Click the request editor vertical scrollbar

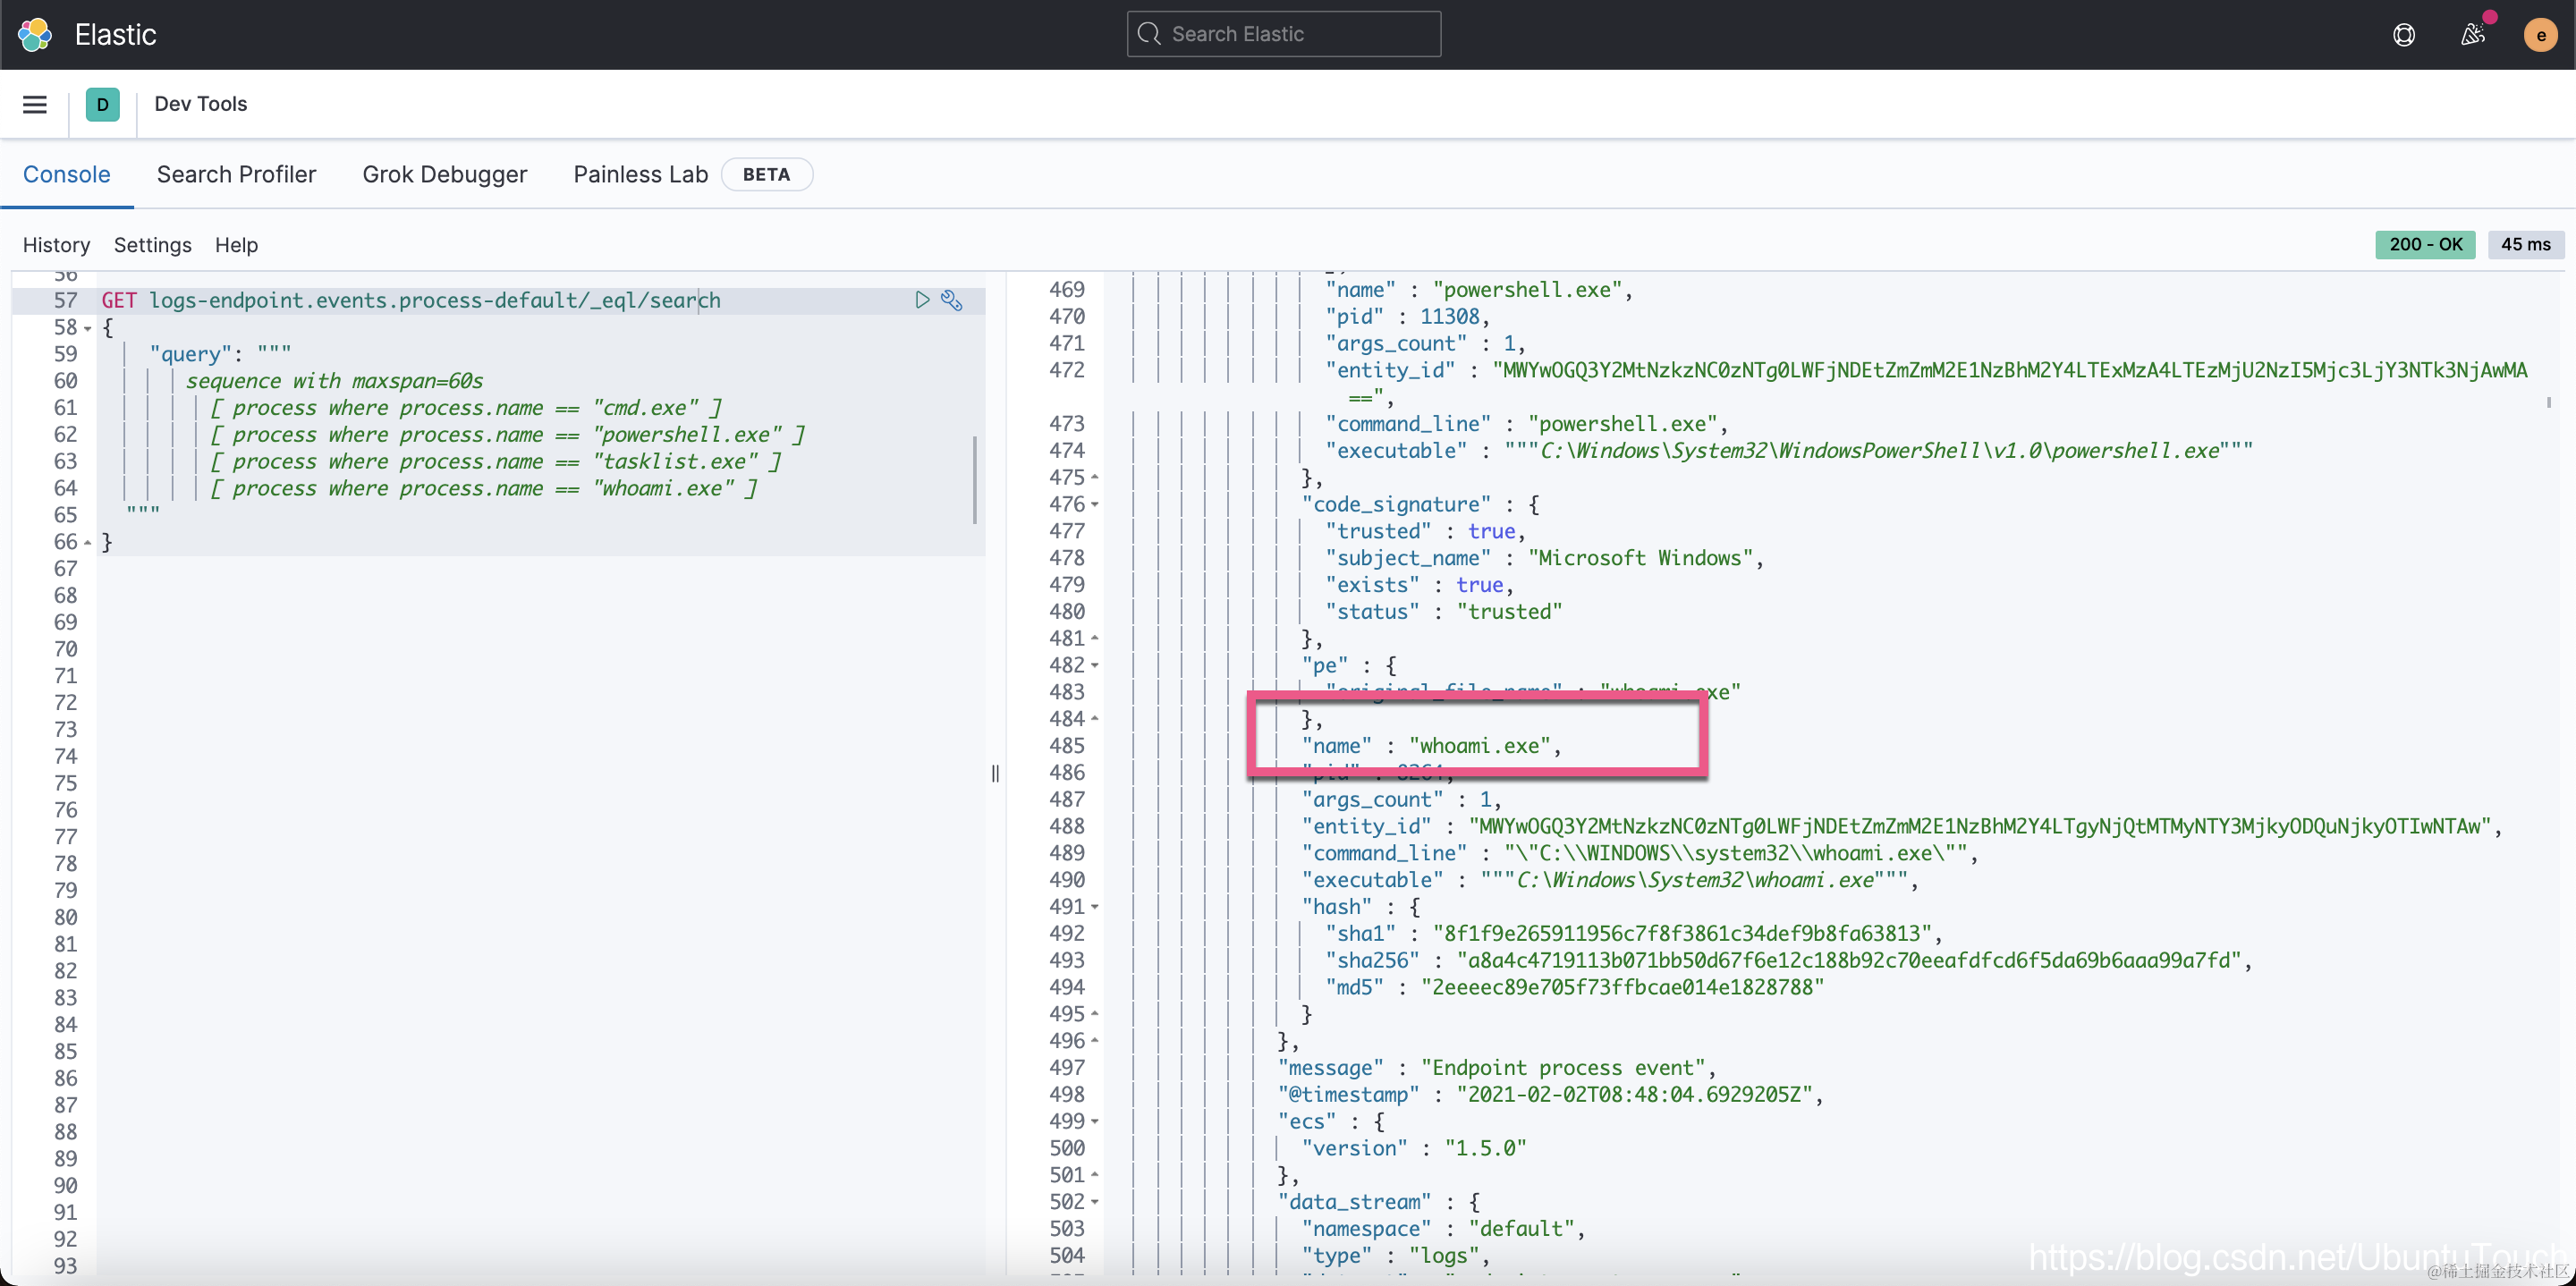coord(975,480)
